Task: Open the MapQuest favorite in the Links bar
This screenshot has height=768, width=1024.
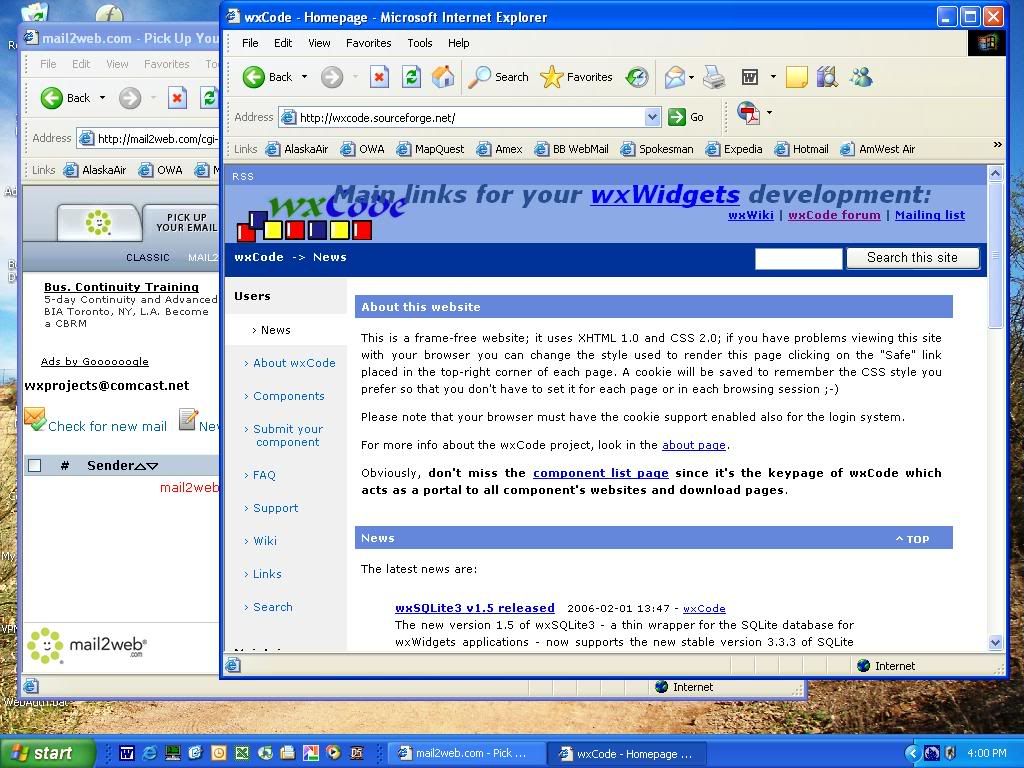Action: [431, 149]
